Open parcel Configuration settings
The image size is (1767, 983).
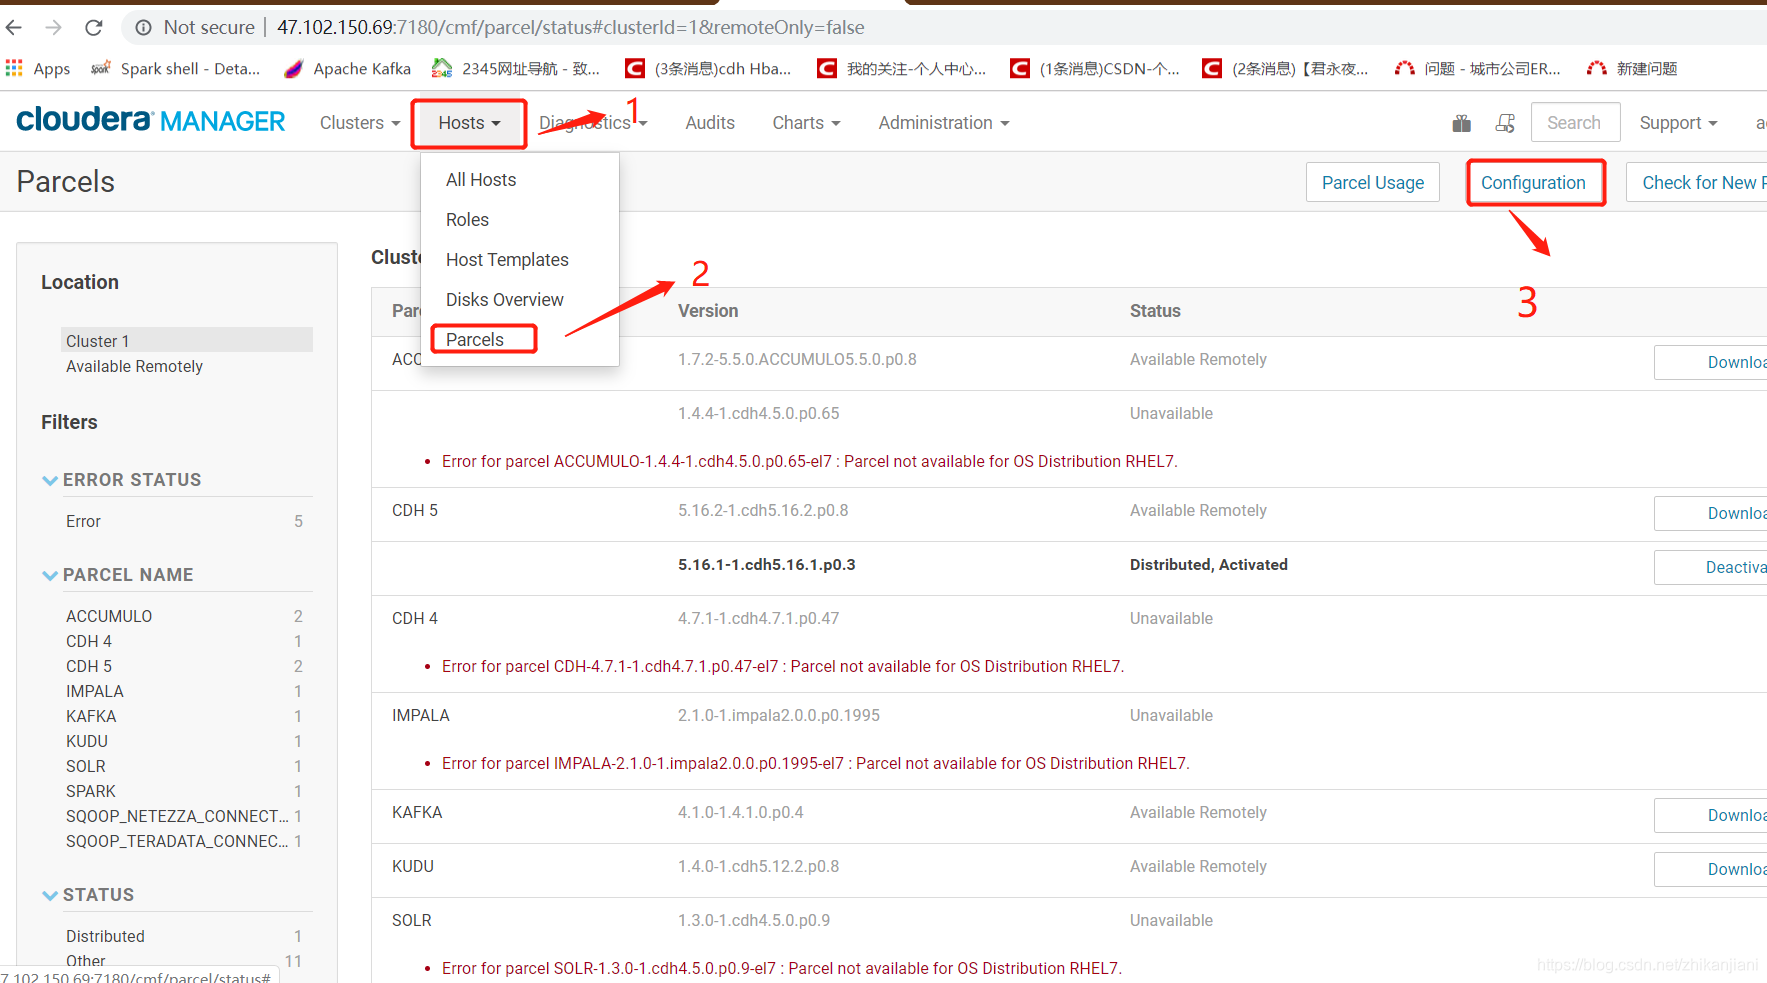click(x=1533, y=183)
